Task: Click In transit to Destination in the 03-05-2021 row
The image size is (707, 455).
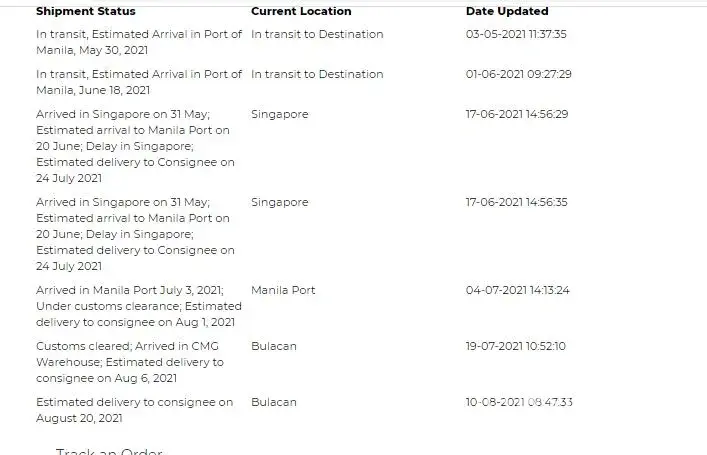Action: click(x=317, y=34)
